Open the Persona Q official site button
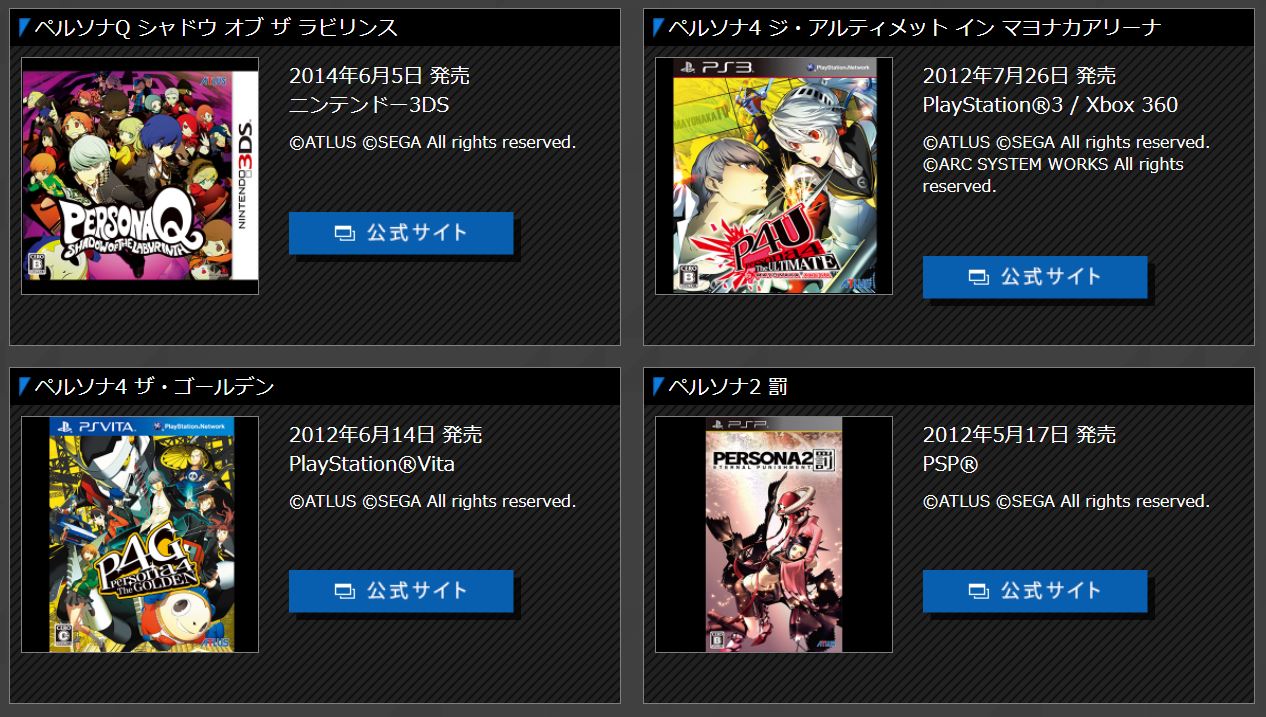This screenshot has width=1266, height=717. click(401, 233)
